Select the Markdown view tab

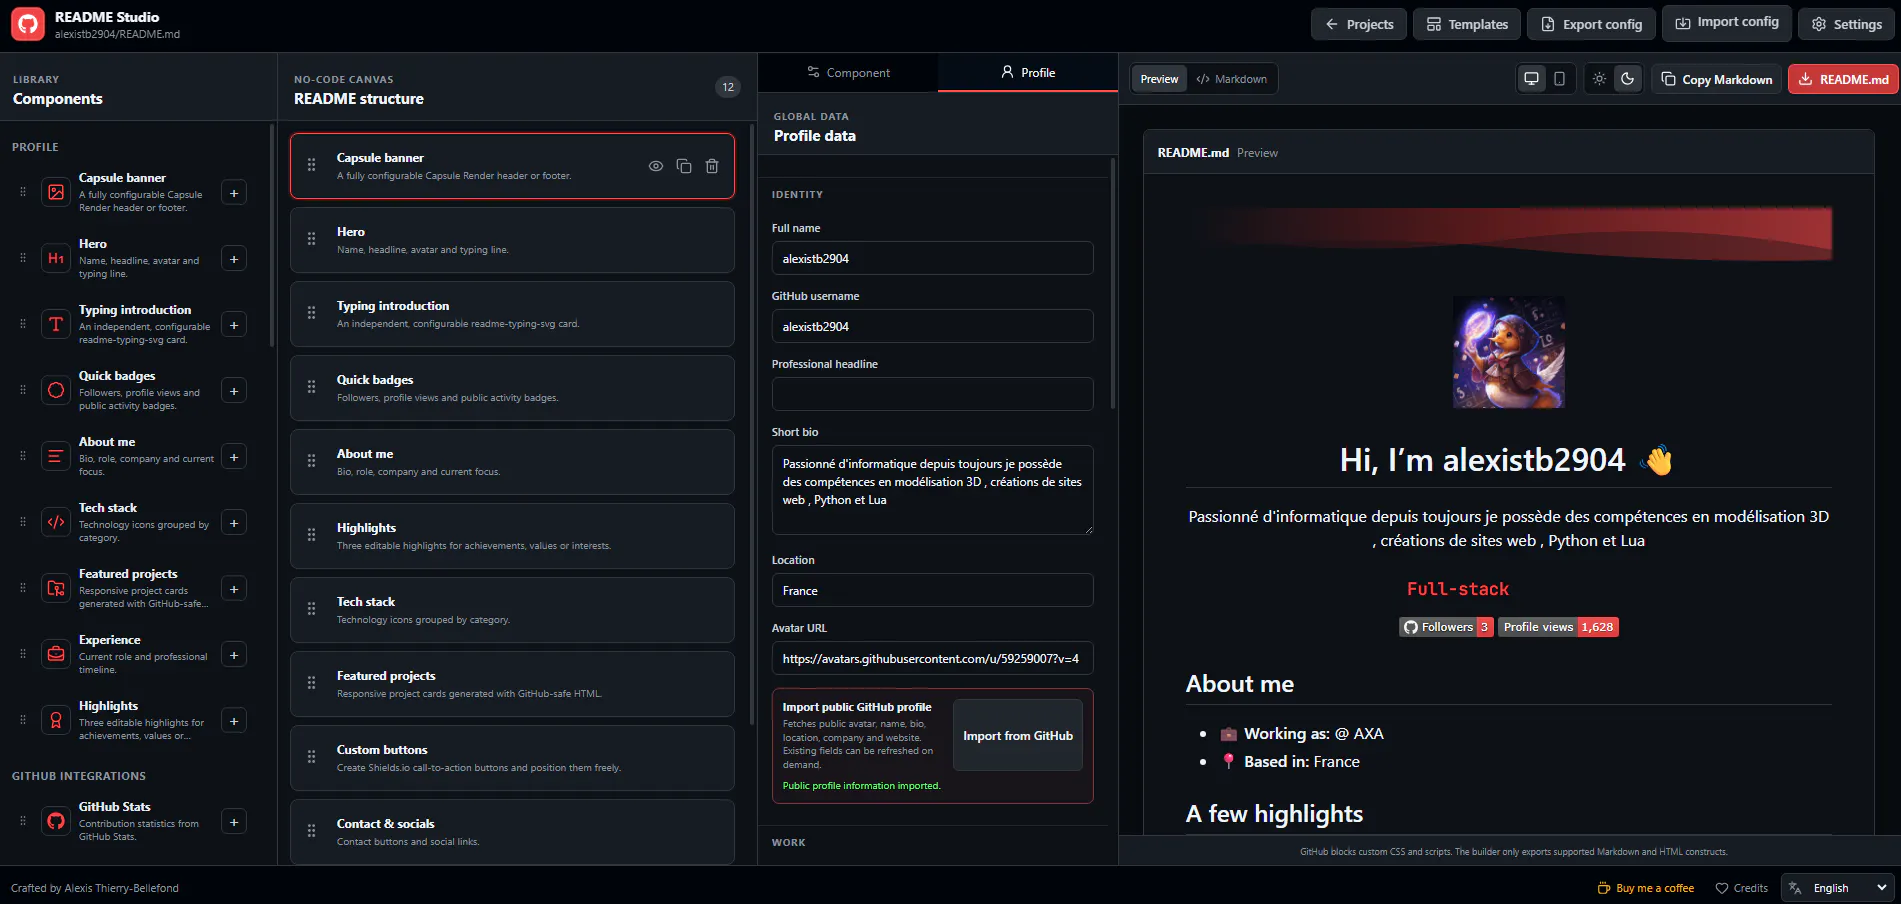coord(1232,79)
